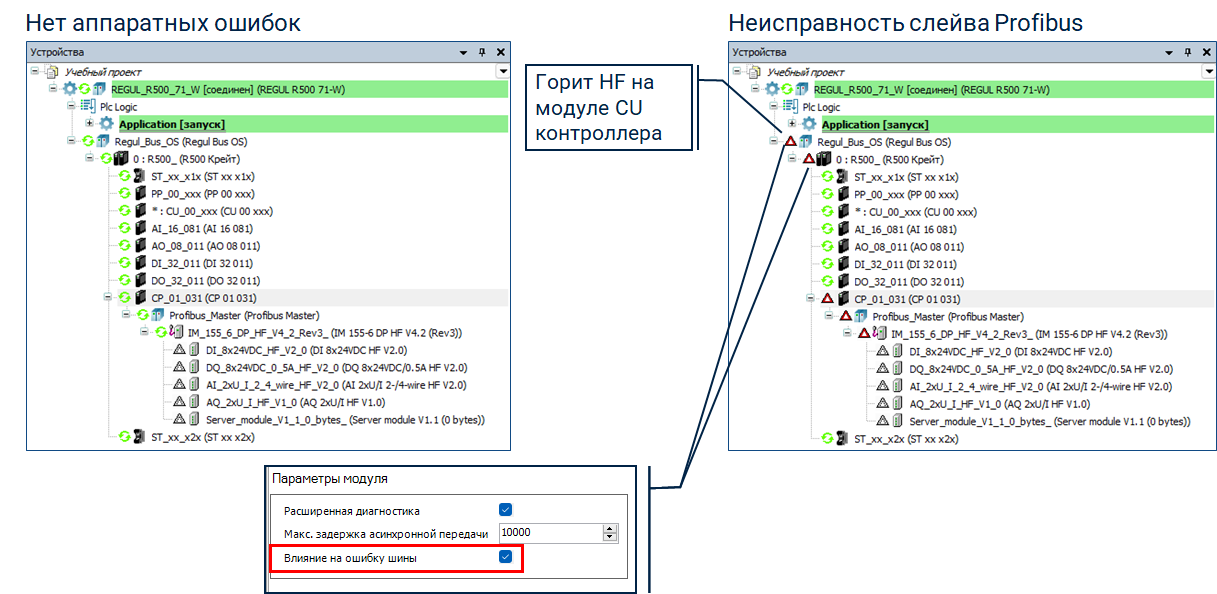
Task: Uncheck the Влияние на ошибку шины checkbox
Action: [x=505, y=557]
